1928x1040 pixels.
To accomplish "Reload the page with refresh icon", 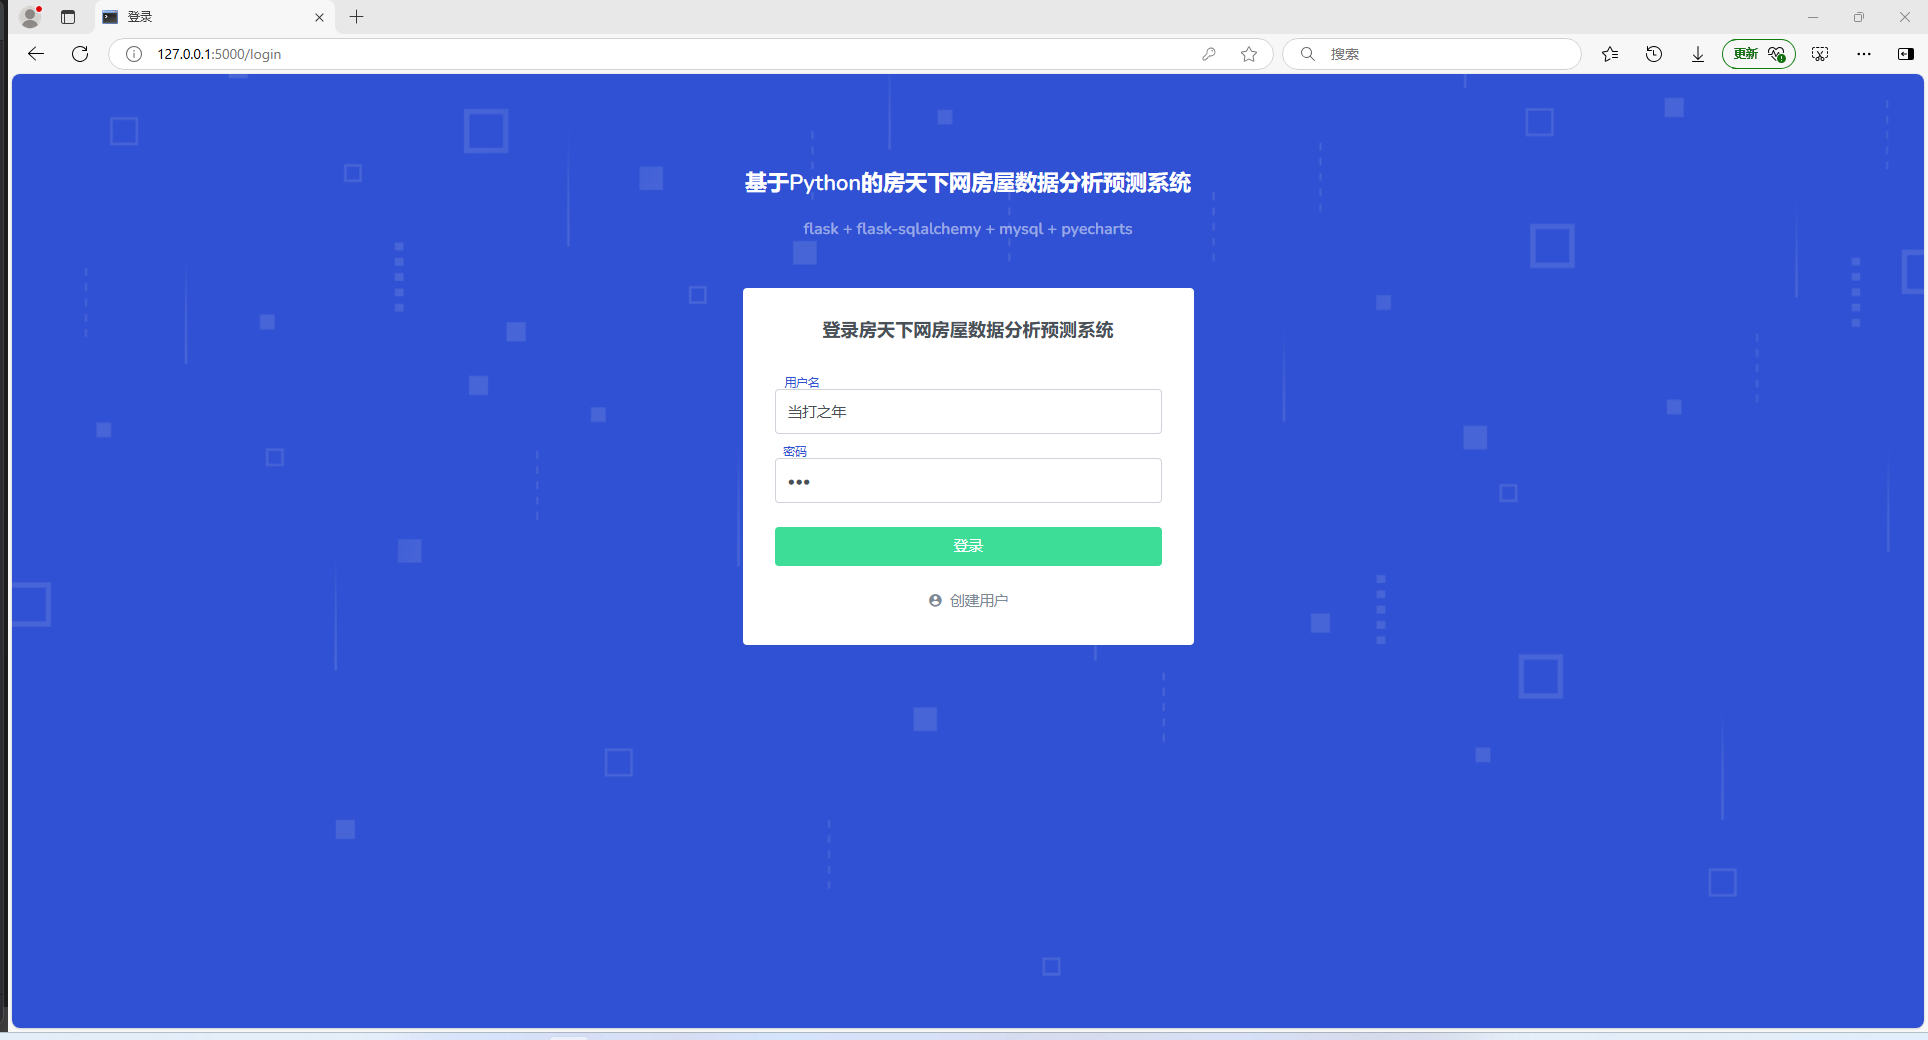I will [x=80, y=54].
